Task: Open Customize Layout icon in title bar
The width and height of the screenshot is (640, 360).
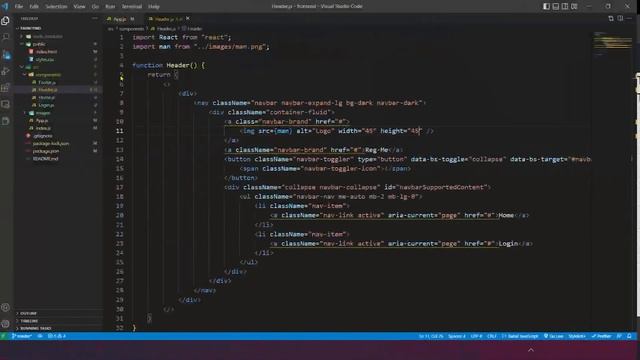Action: [574, 6]
